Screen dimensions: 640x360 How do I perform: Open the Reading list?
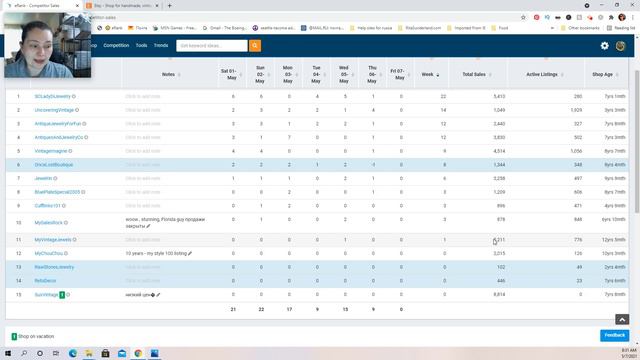621,28
